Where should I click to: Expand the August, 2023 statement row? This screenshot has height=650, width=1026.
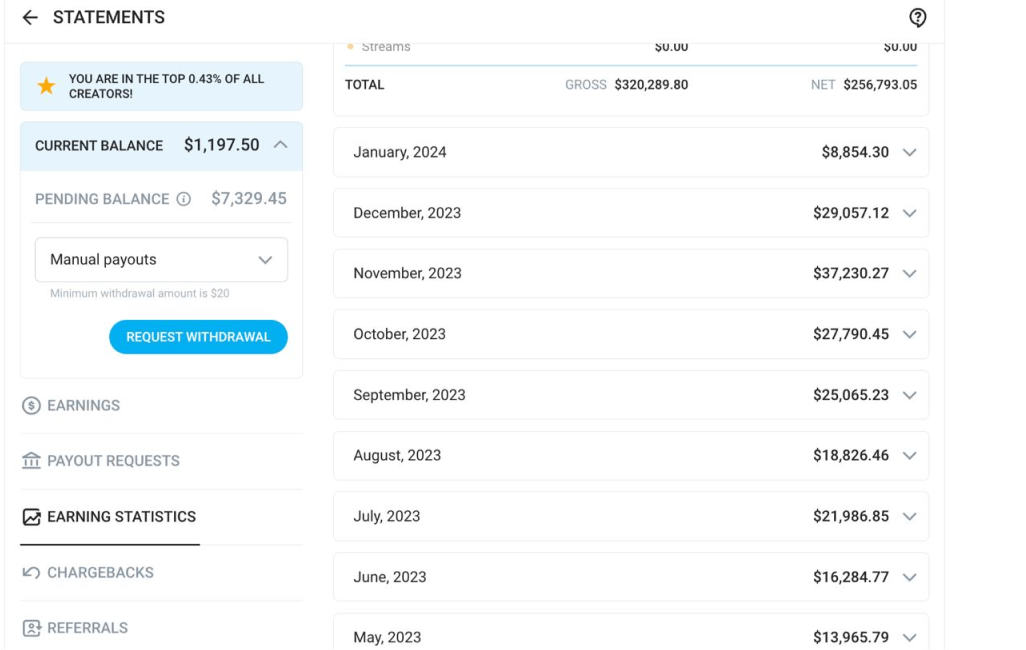pyautogui.click(x=631, y=456)
